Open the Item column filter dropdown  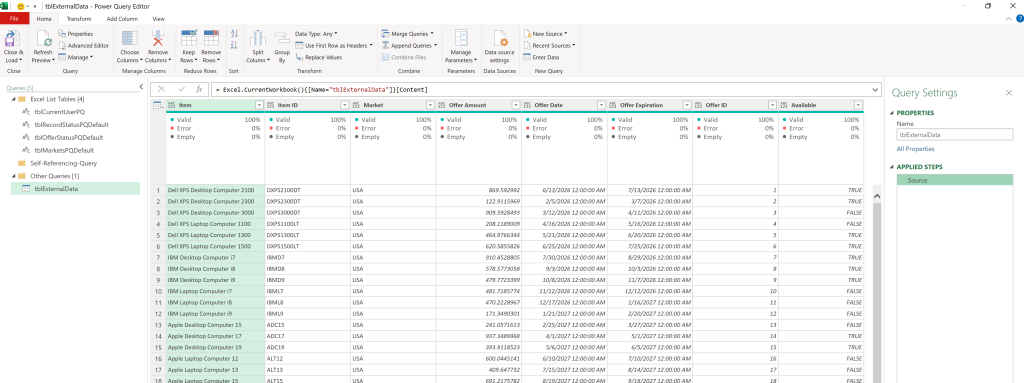pos(259,105)
